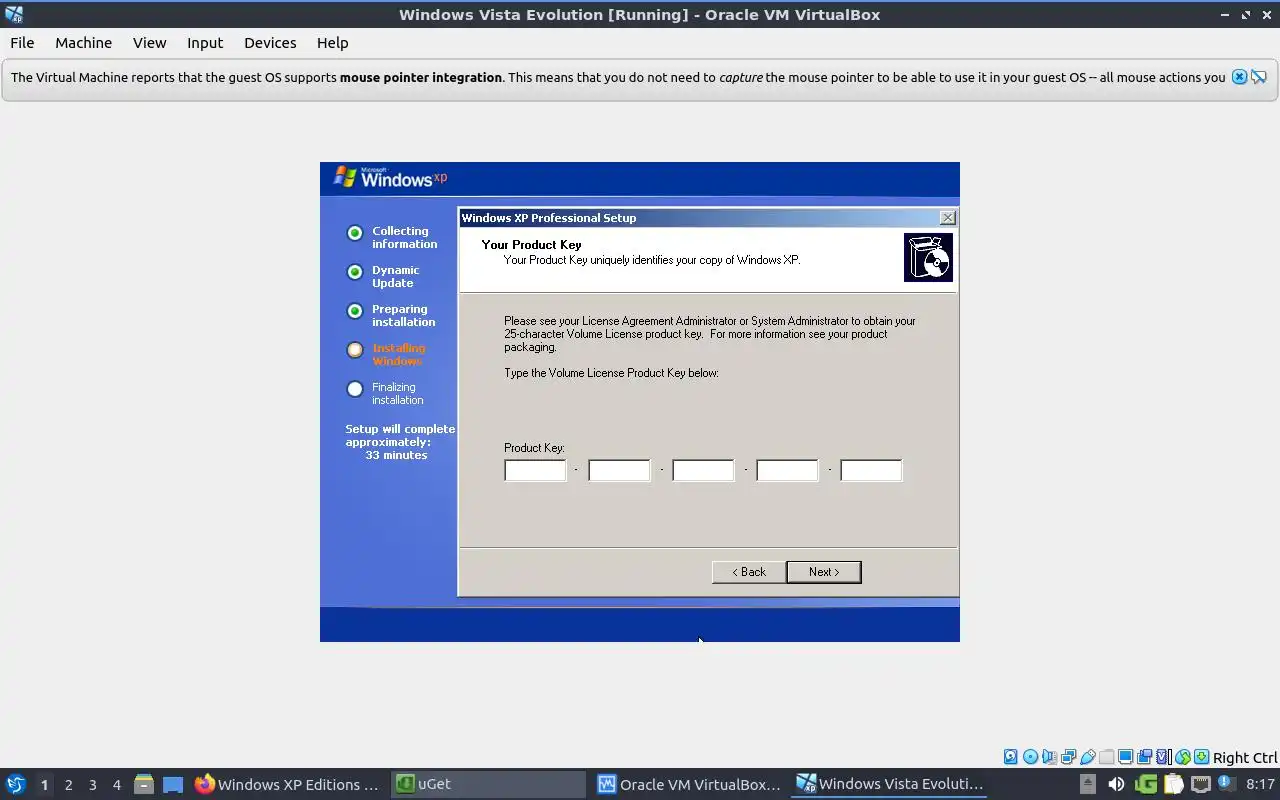Click the first product key field

coord(535,470)
